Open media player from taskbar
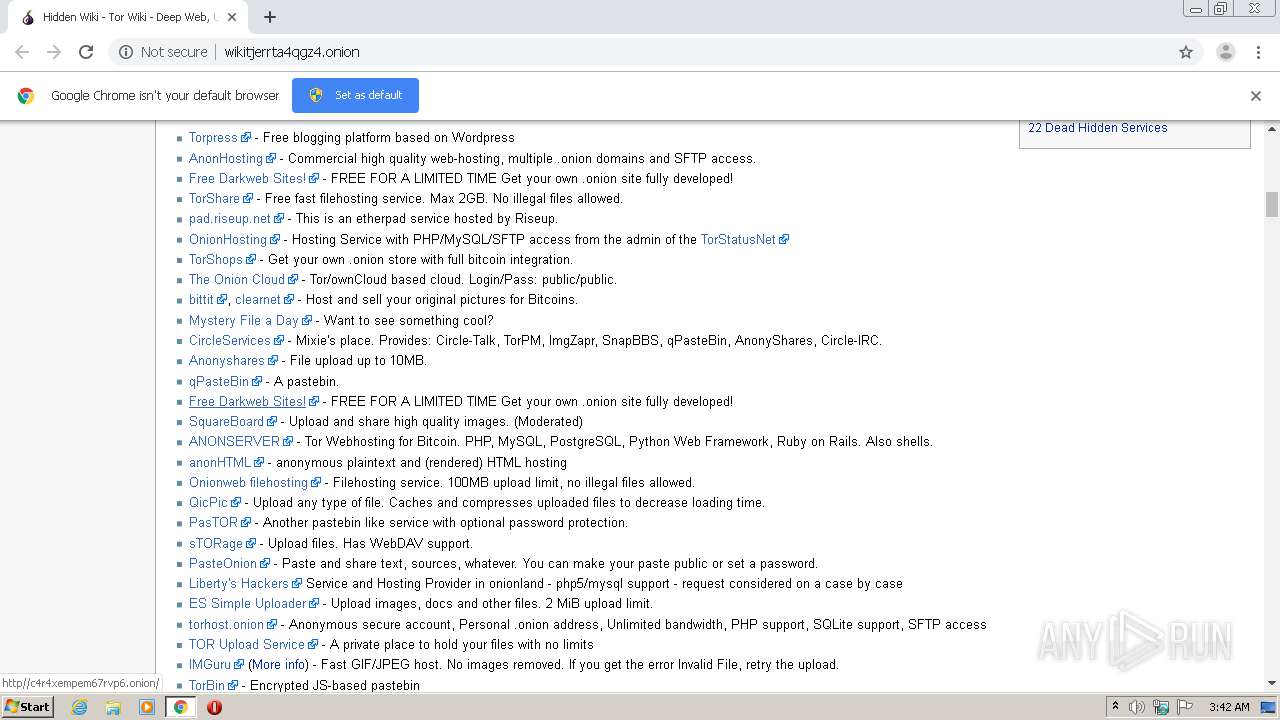Screen dimensions: 1280x720 coord(147,707)
